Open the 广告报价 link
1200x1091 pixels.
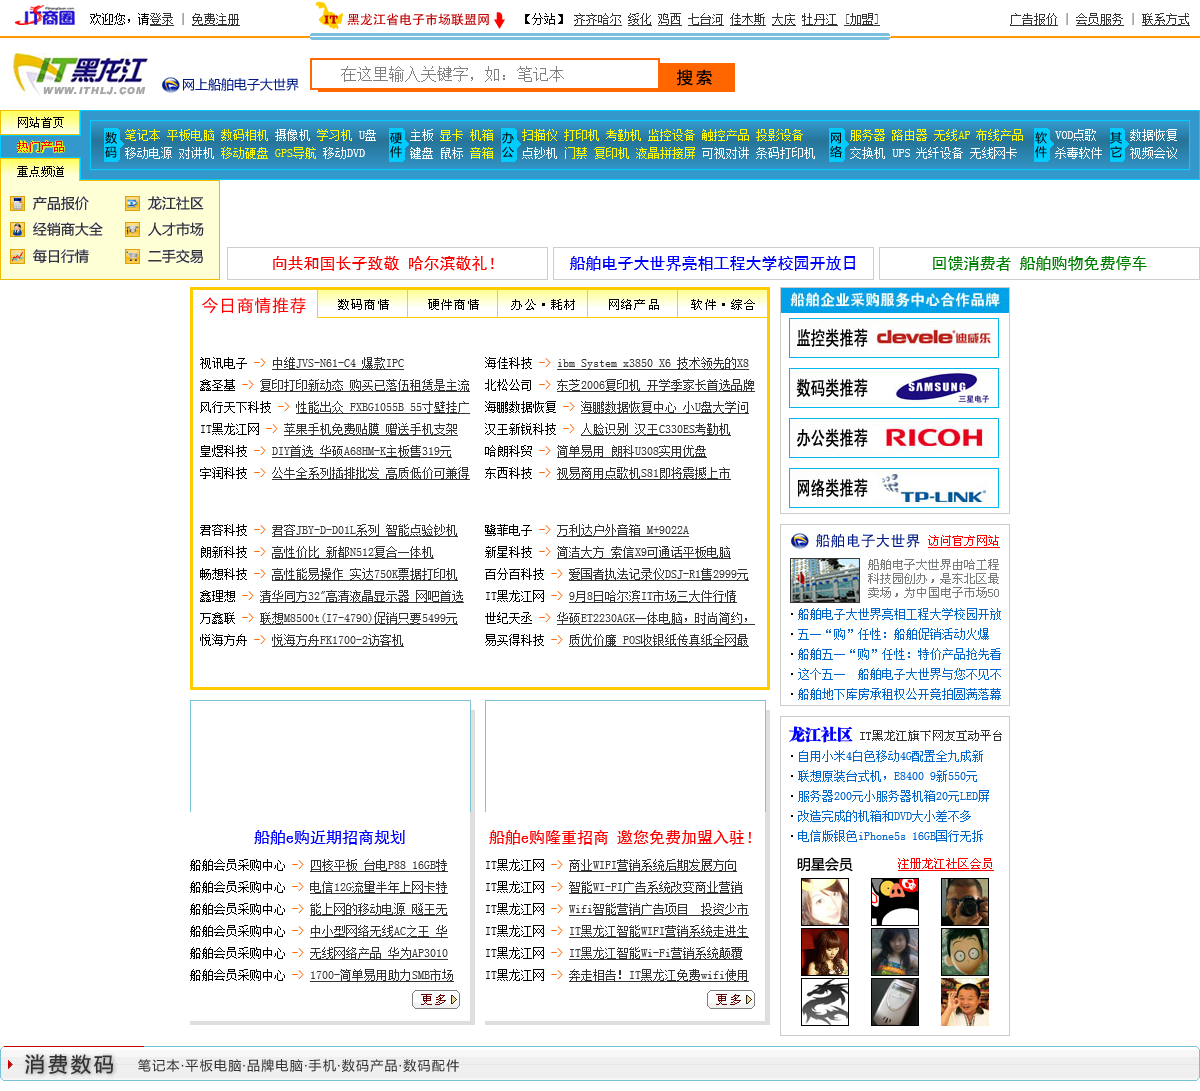pyautogui.click(x=1034, y=19)
